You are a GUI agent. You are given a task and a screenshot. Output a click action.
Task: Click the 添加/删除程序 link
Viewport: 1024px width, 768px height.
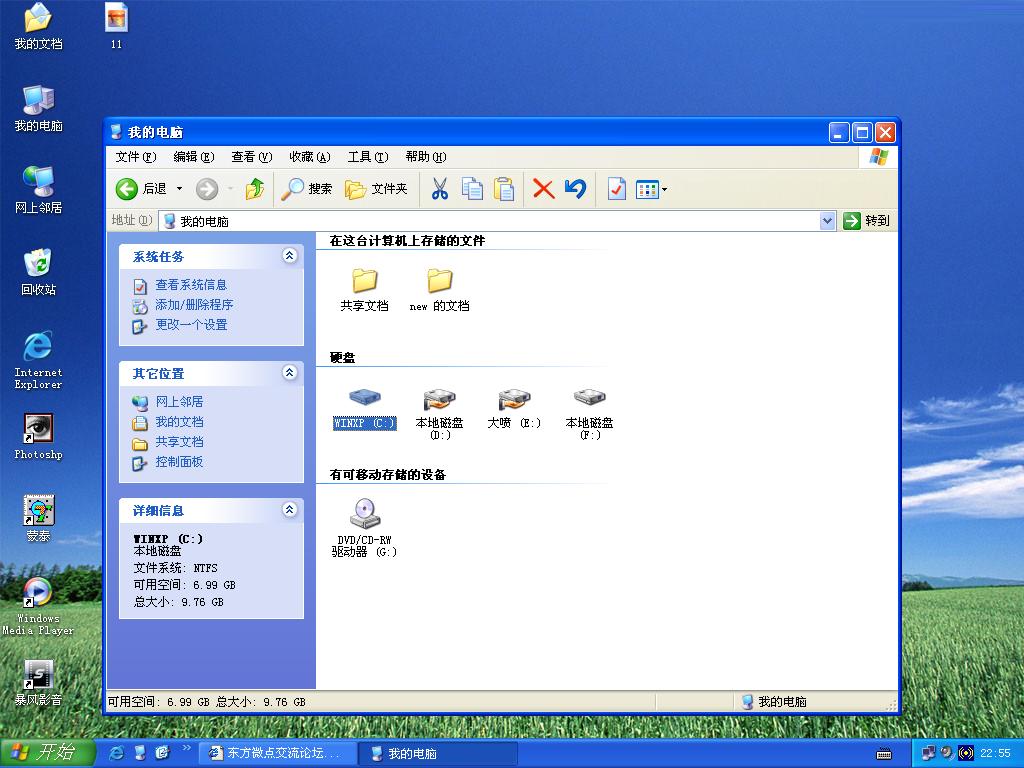tap(194, 304)
